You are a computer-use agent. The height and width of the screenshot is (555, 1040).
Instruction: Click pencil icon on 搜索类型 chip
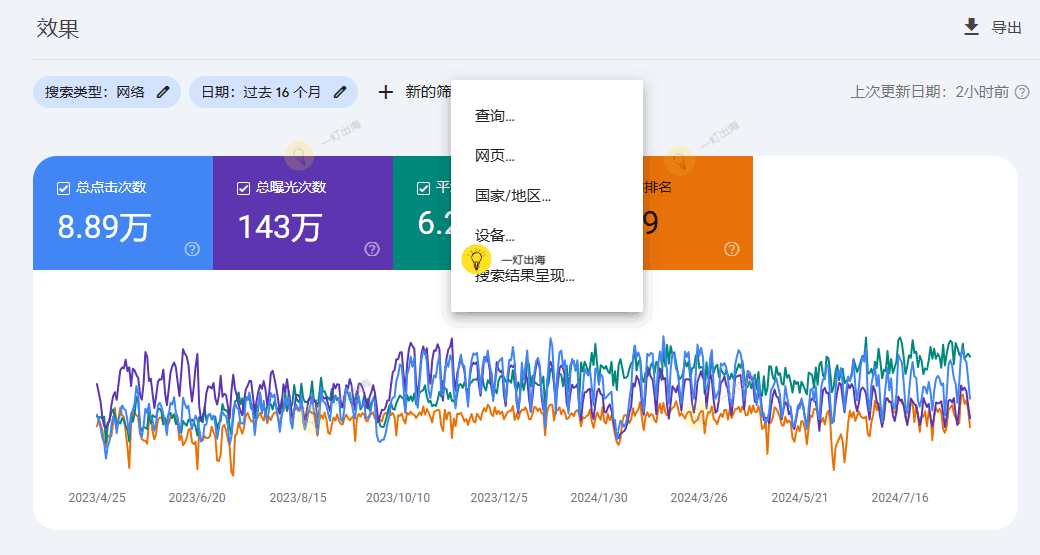pos(163,92)
